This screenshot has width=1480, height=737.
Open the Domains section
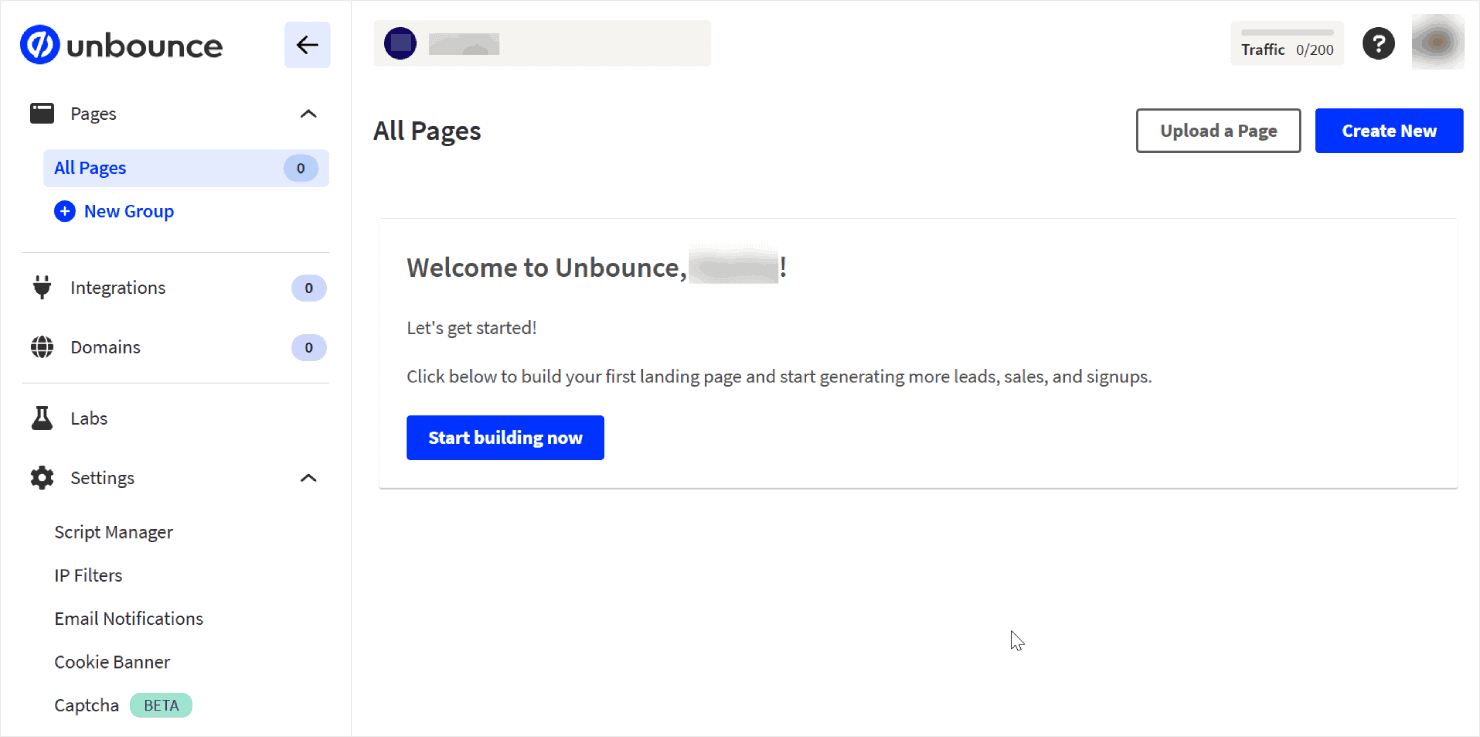(105, 346)
